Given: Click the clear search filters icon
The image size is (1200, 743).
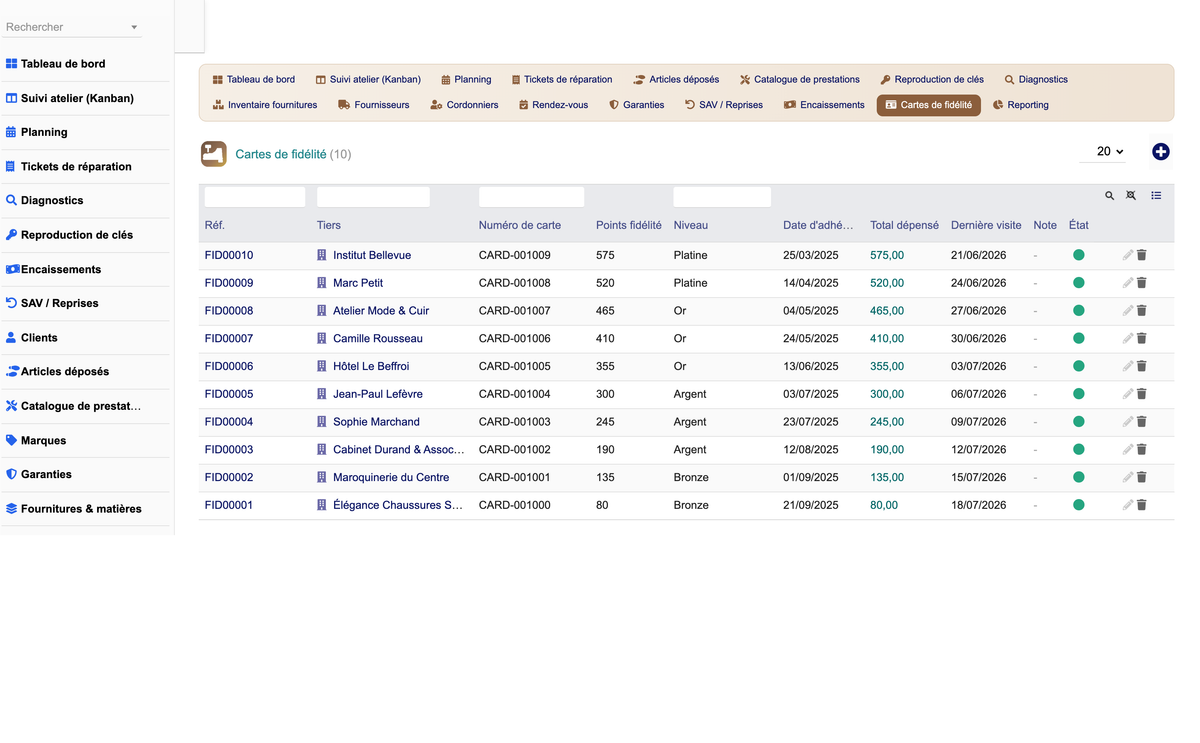Looking at the screenshot, I should tap(1131, 196).
